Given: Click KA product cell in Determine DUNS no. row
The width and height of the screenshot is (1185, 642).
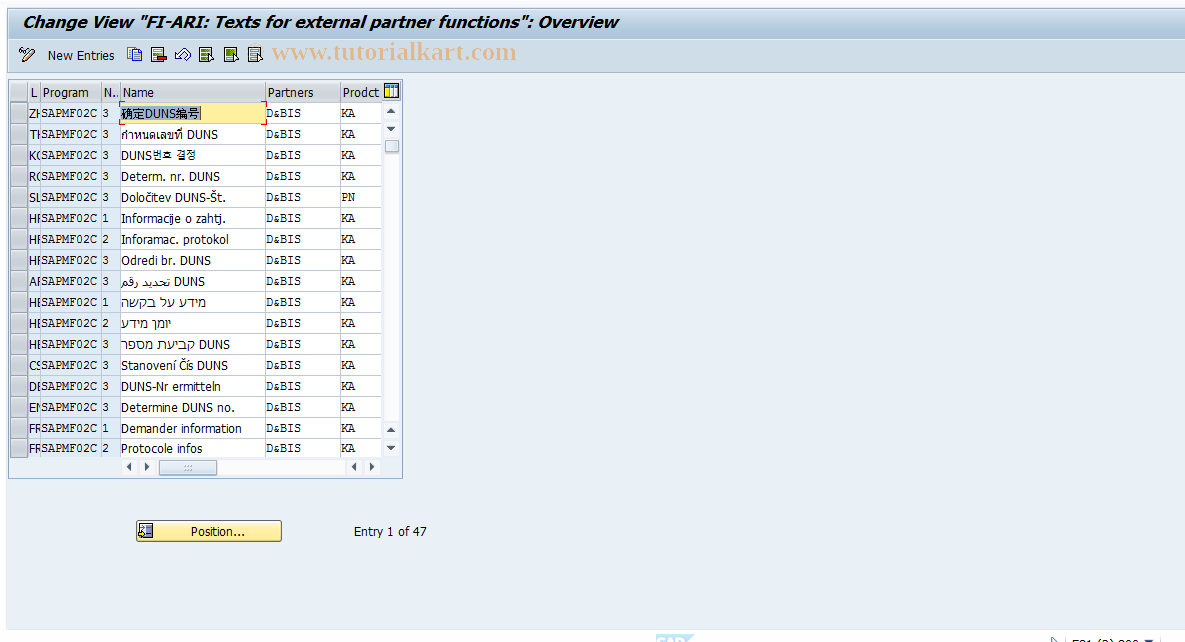Looking at the screenshot, I should (x=360, y=407).
